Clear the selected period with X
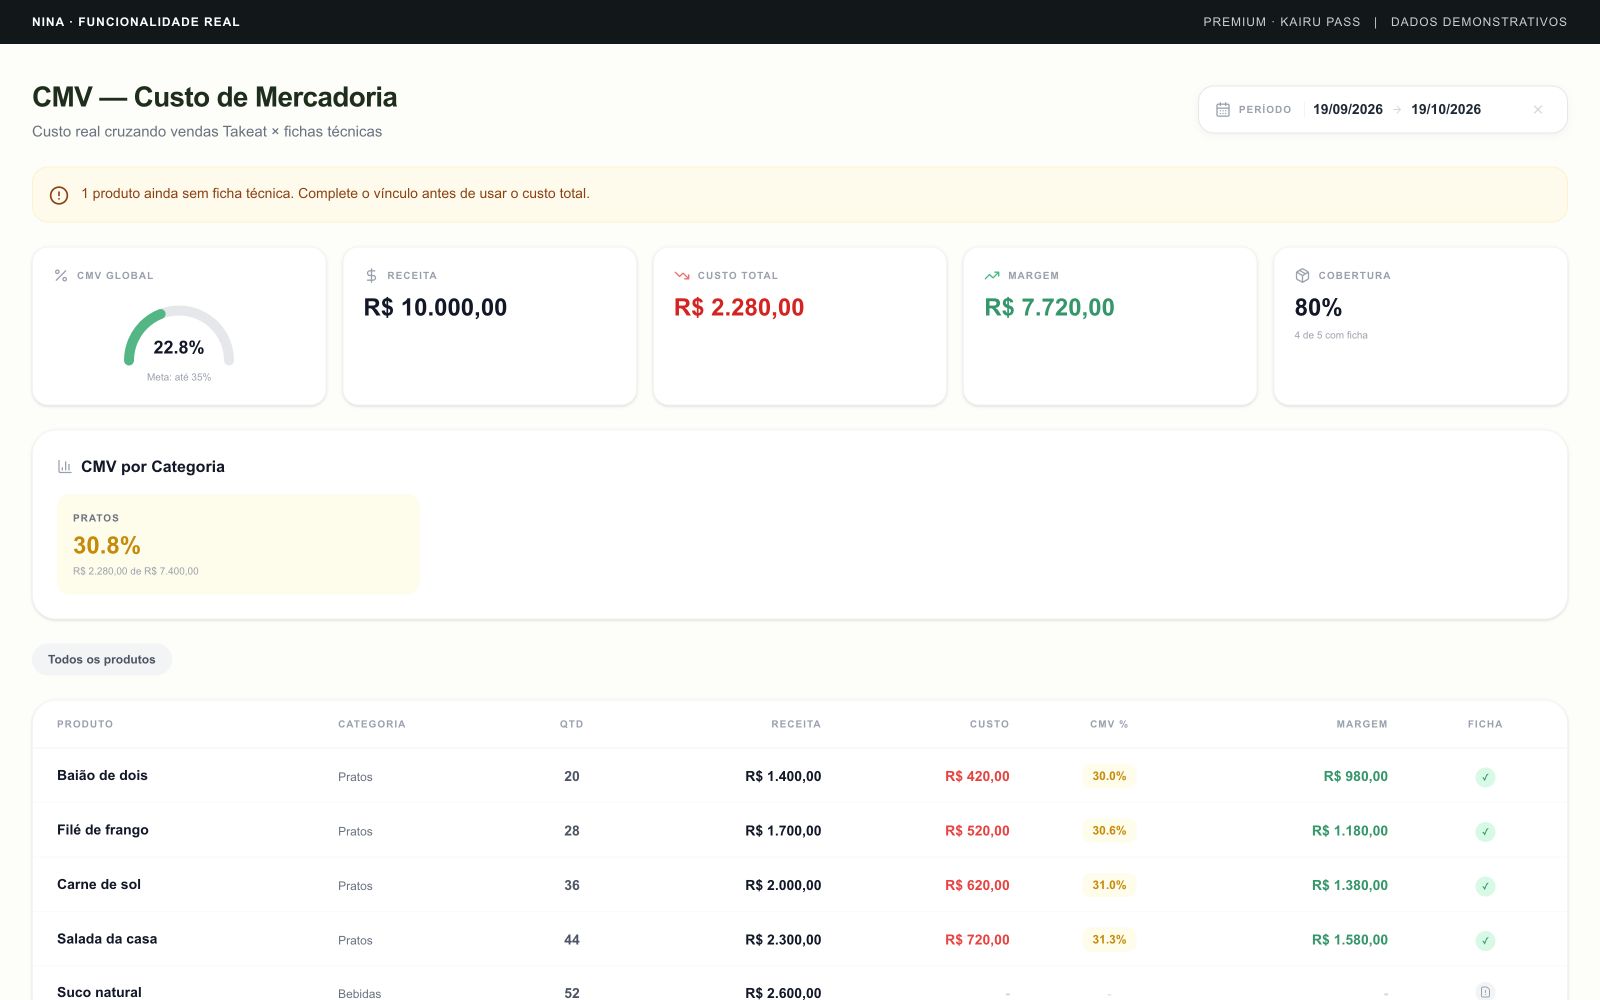 (x=1538, y=110)
